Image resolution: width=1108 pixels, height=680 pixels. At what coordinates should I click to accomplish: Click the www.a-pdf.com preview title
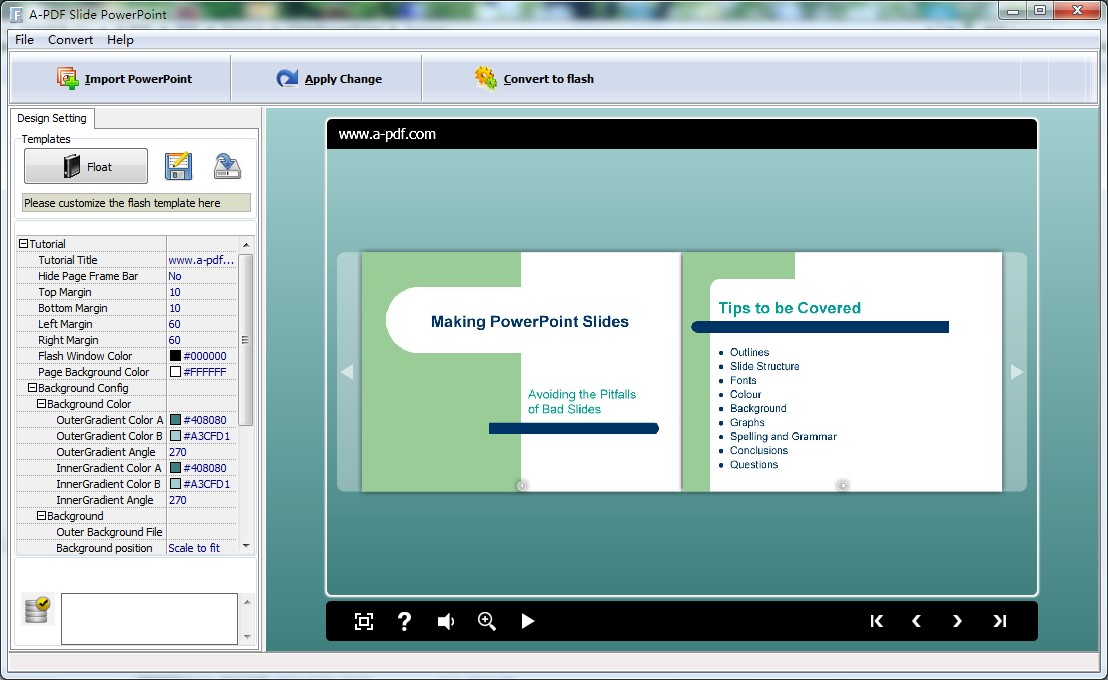point(387,134)
